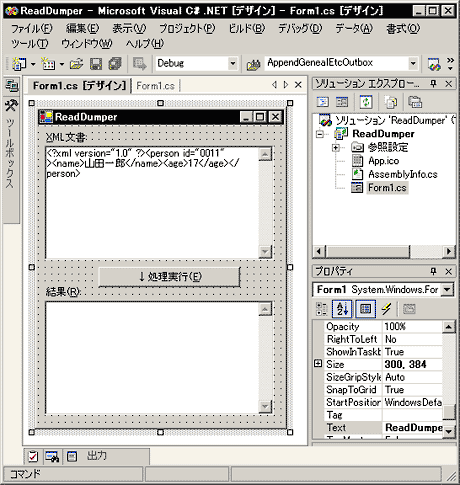Toggle Alphabetic sort in Properties panel
The image size is (460, 485).
(x=342, y=309)
